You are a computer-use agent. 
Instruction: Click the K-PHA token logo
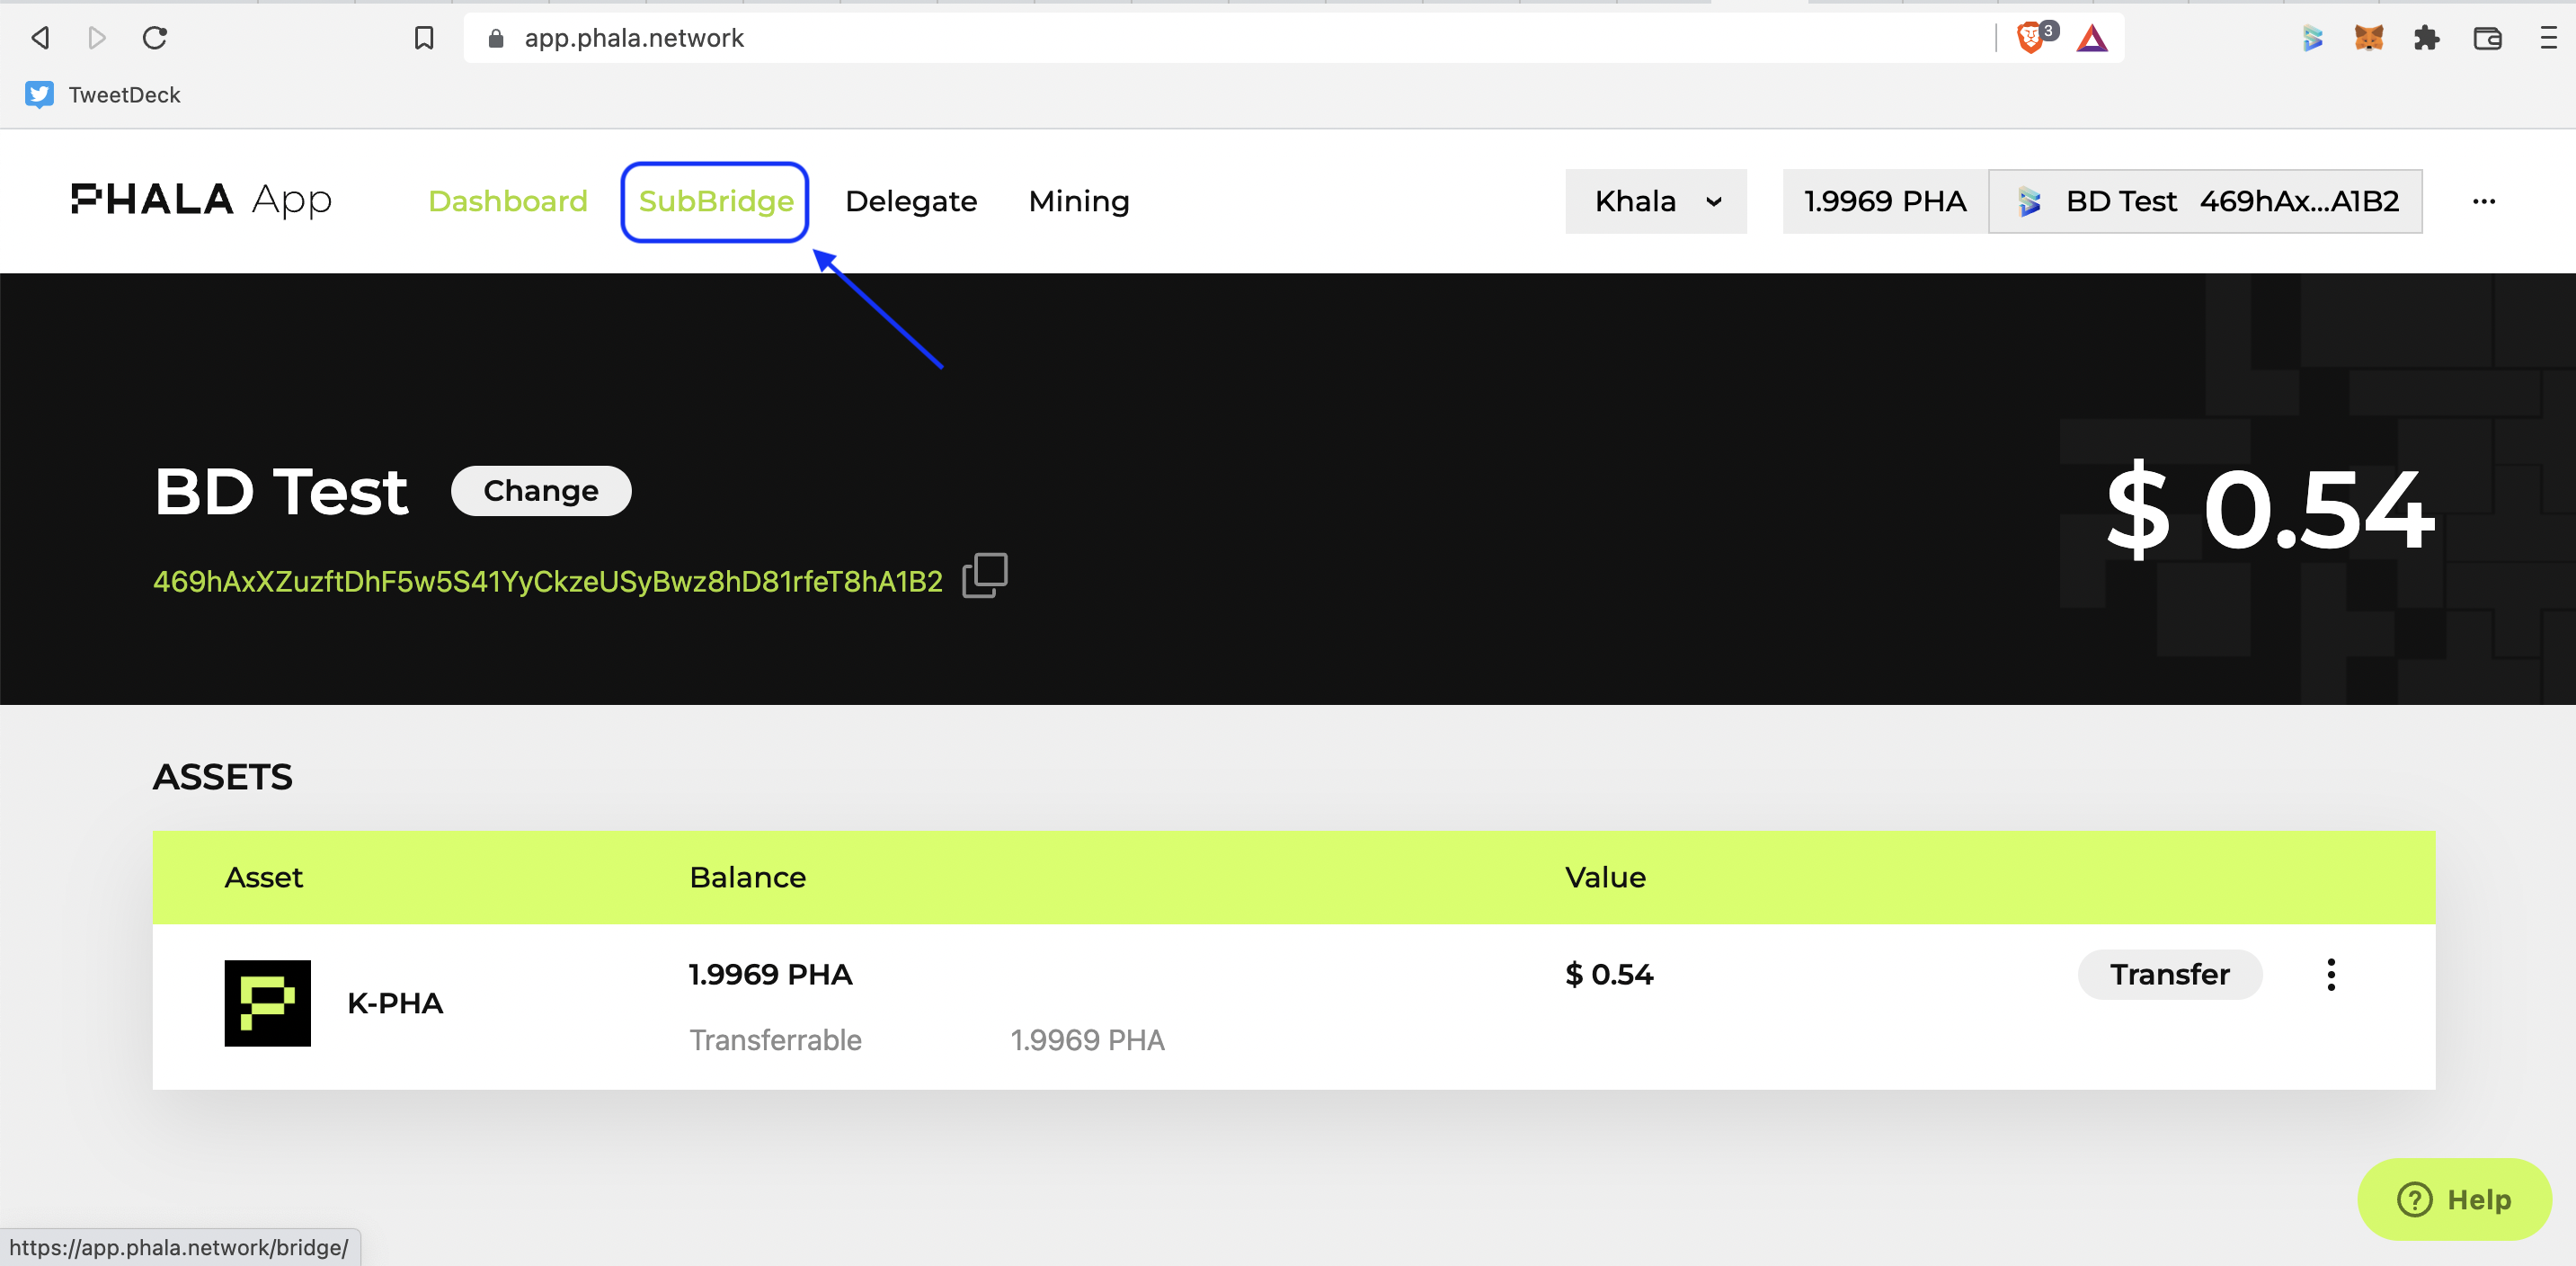point(267,1003)
